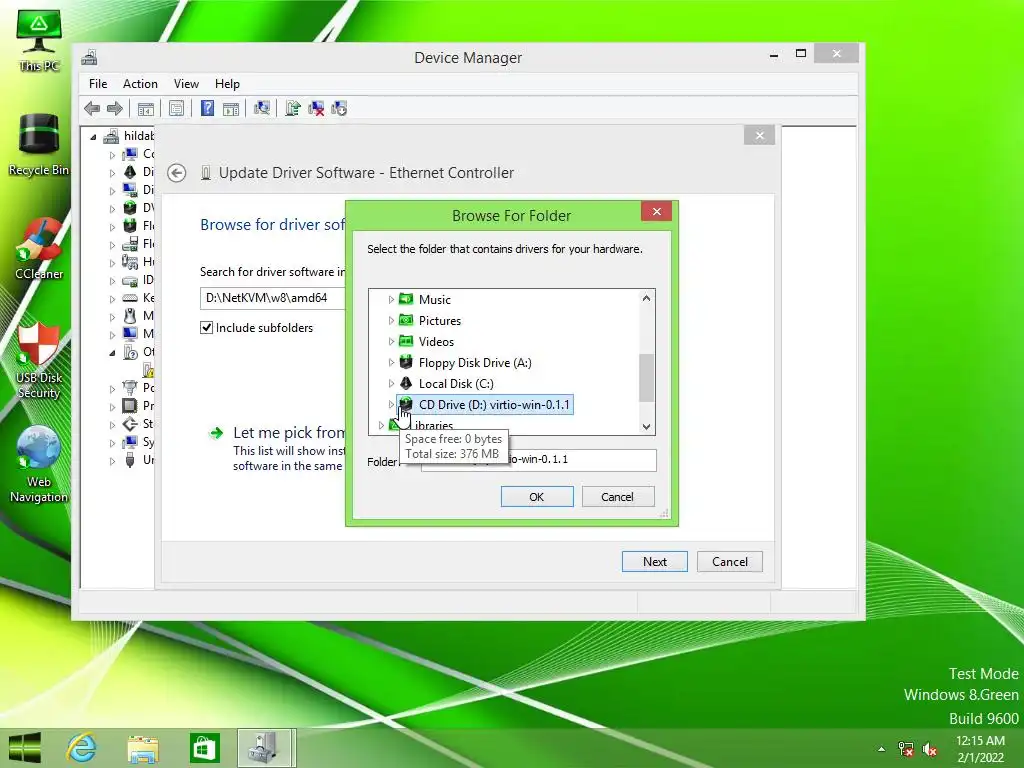The height and width of the screenshot is (768, 1024).
Task: Select Local Disk (C:) in folder tree
Action: 447,383
